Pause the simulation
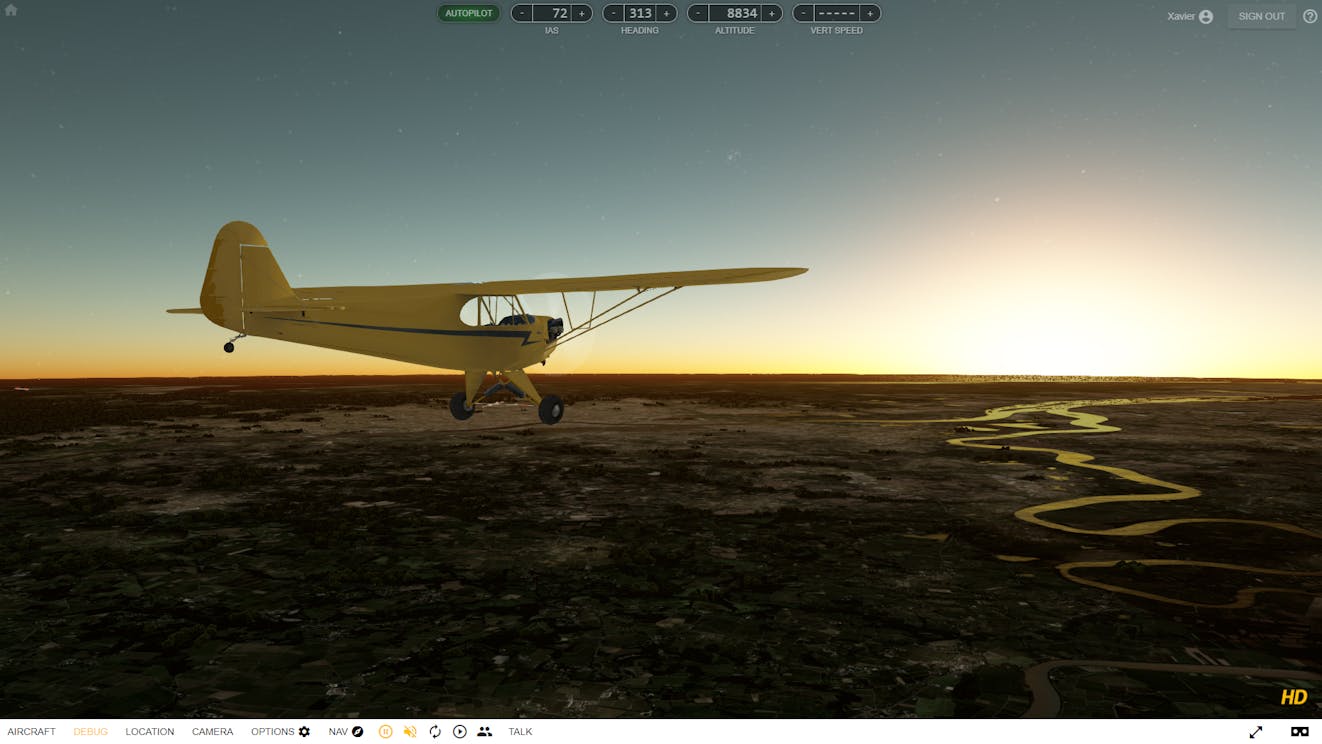This screenshot has width=1322, height=744. [385, 731]
